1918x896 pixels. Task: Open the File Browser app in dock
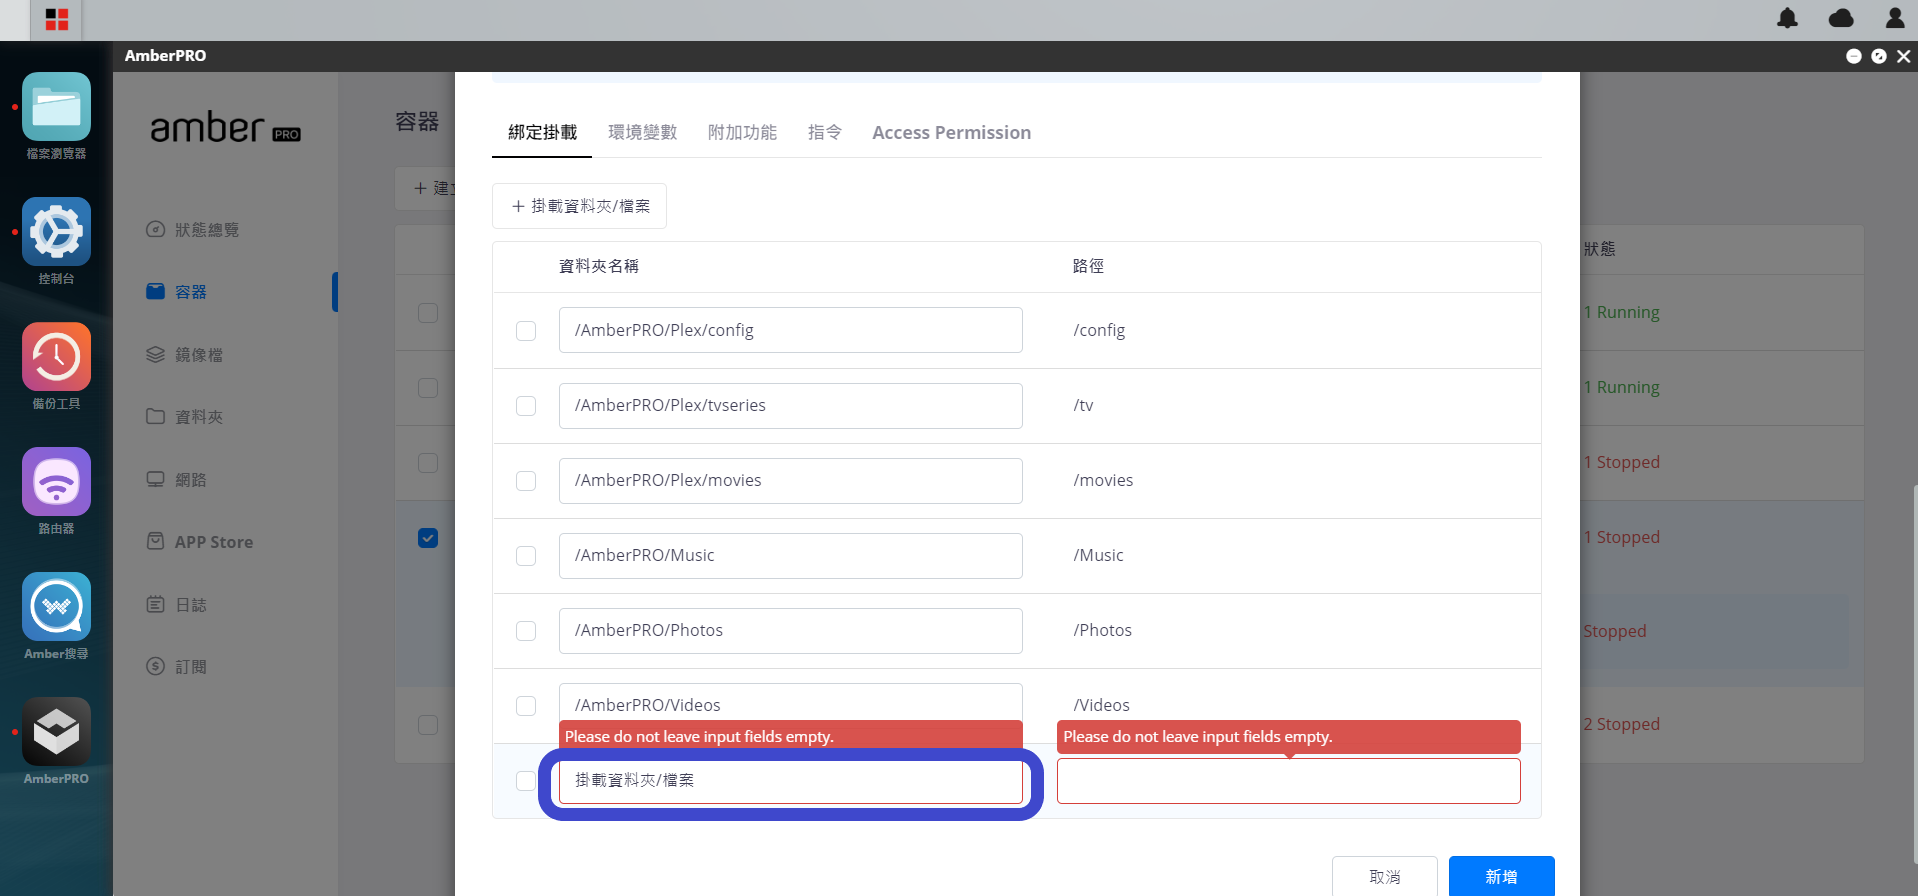[x=56, y=107]
